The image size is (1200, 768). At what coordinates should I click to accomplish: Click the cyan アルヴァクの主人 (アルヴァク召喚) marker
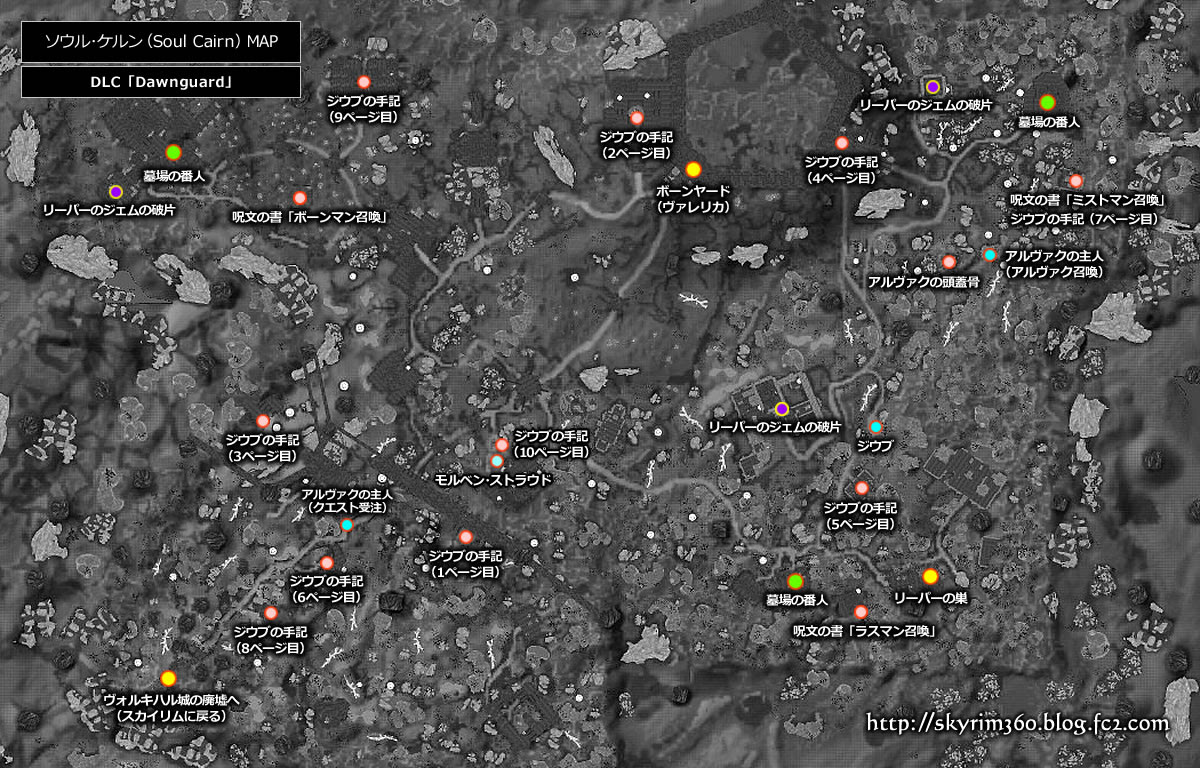tap(990, 256)
